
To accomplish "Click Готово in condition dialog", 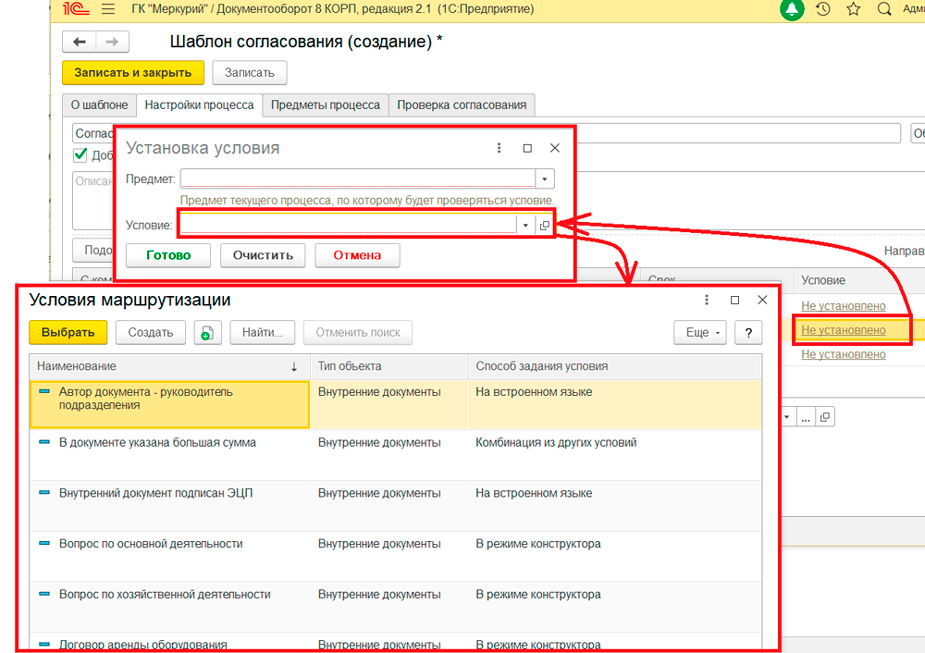I will [168, 255].
